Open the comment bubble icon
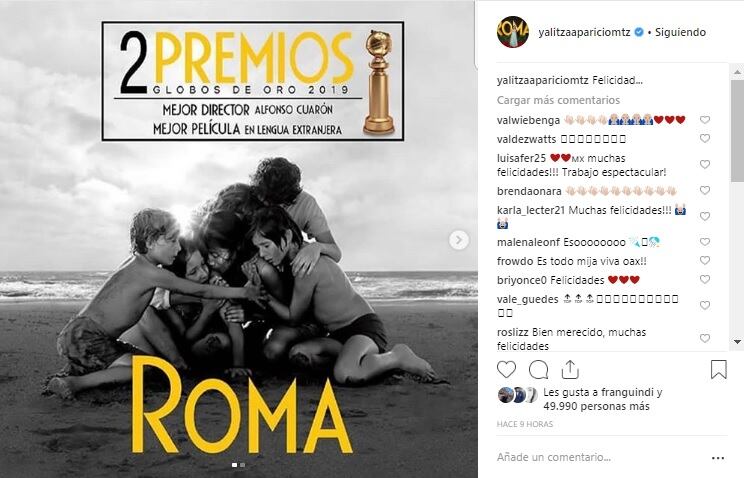 click(538, 369)
